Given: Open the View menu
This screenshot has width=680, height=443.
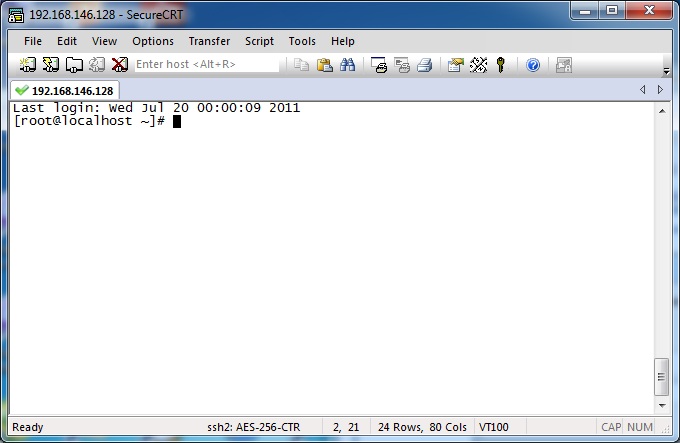Looking at the screenshot, I should (x=105, y=41).
